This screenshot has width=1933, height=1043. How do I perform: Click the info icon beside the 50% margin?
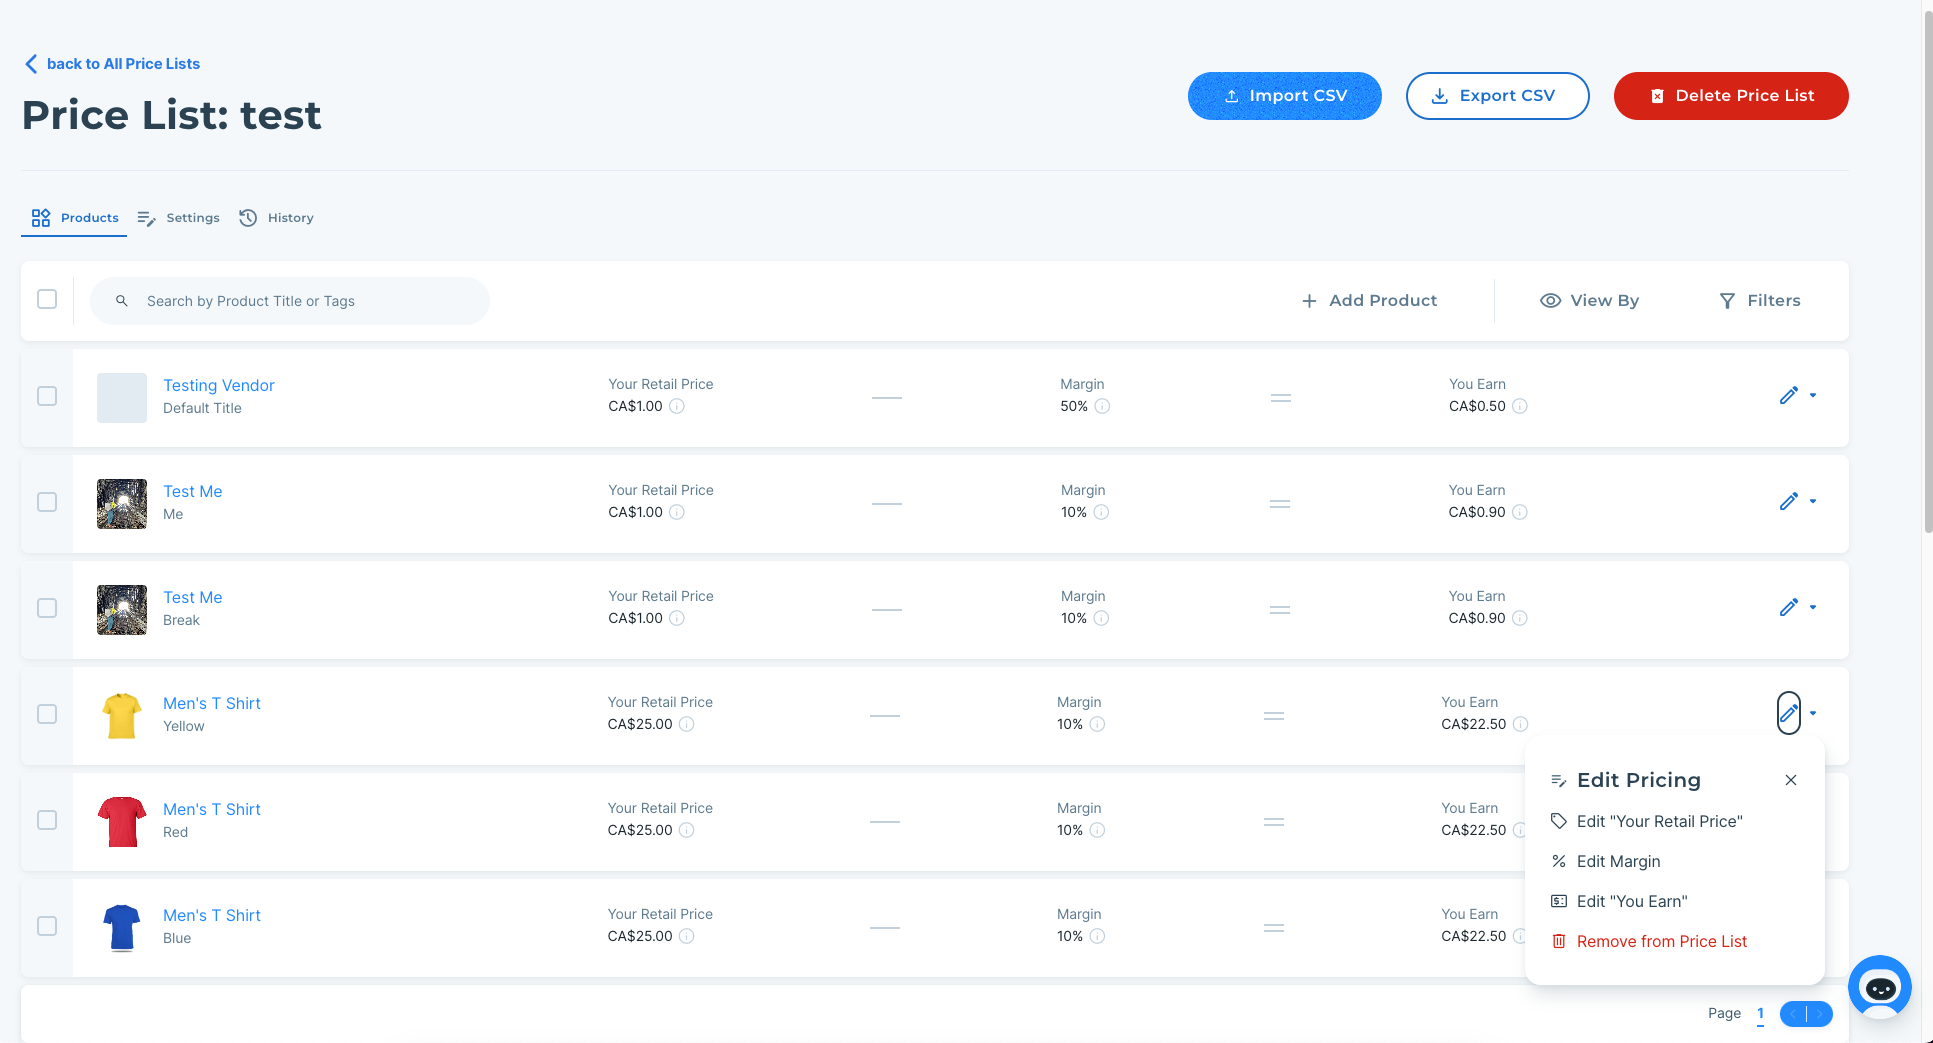1102,406
